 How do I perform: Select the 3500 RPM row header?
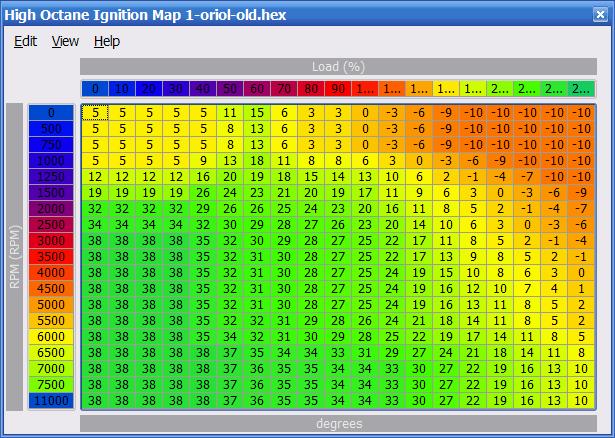coord(51,257)
